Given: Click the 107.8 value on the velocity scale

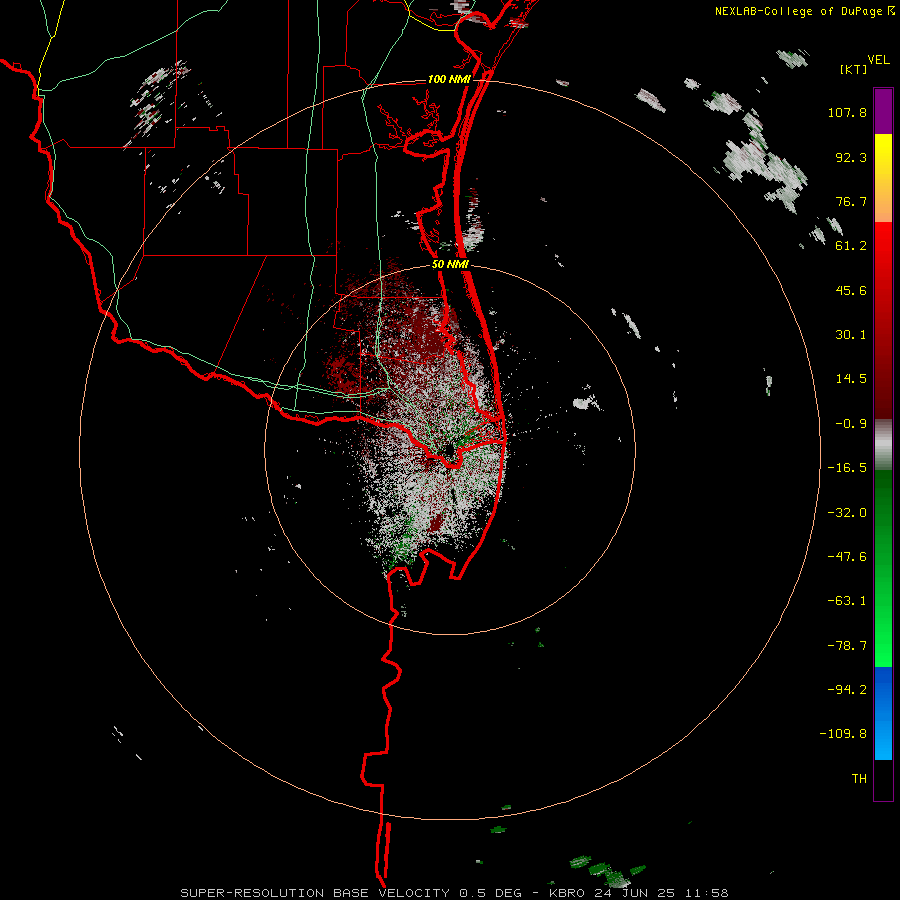Looking at the screenshot, I should pos(847,112).
